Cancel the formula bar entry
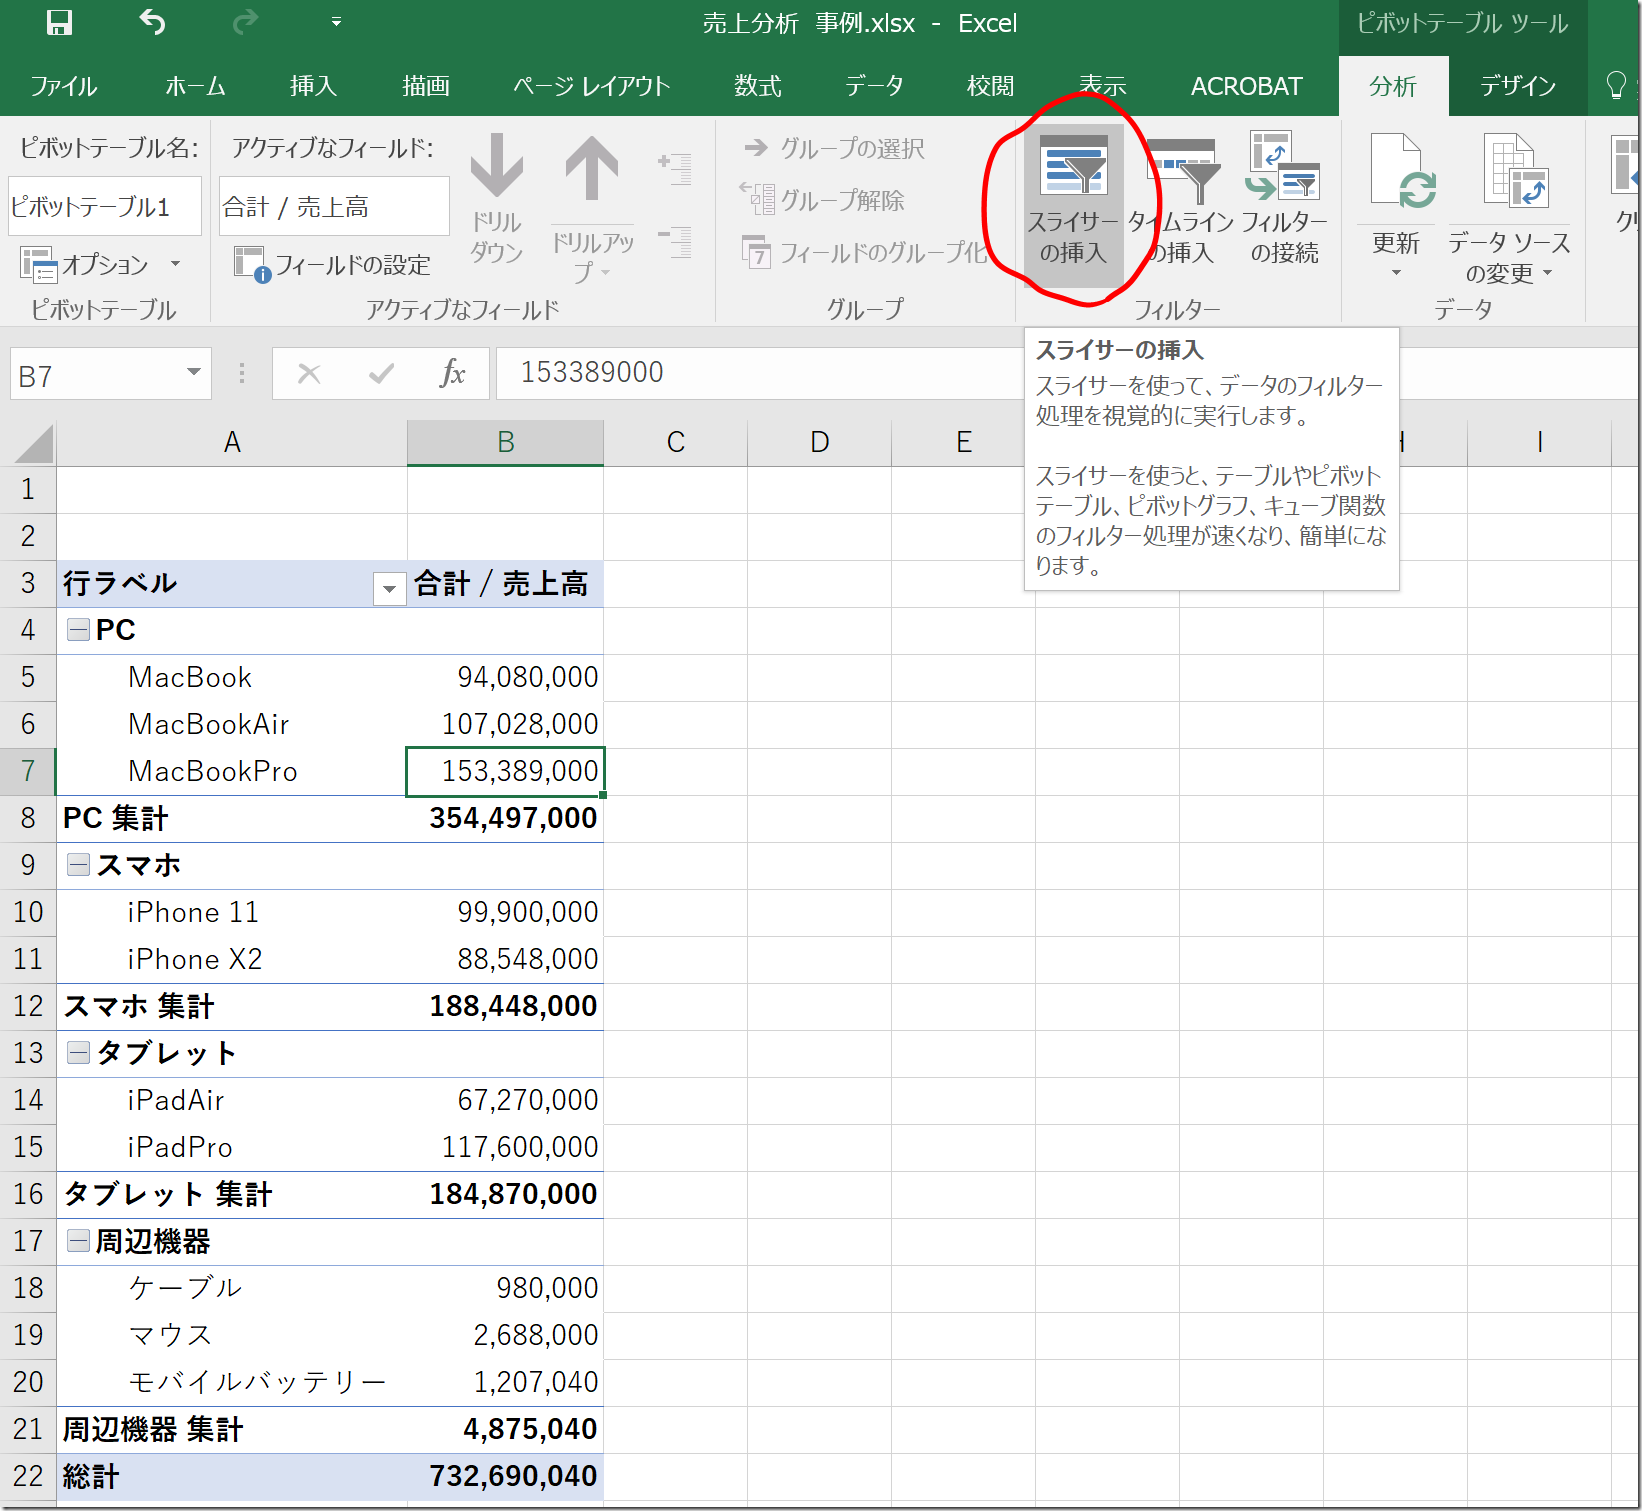The image size is (1642, 1511). tap(309, 374)
